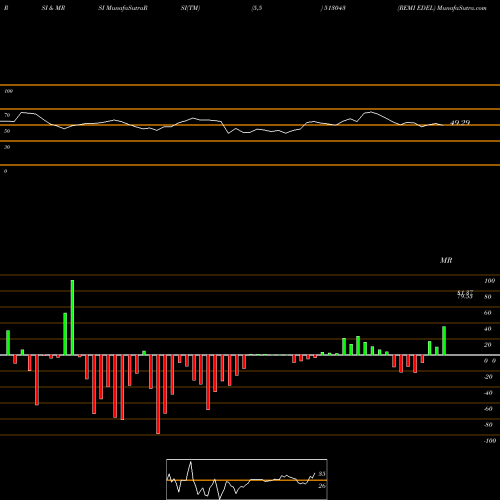Click the SI MunafaSutraR header text
Viewport: 500px width, 500px height.
(x=123, y=8)
